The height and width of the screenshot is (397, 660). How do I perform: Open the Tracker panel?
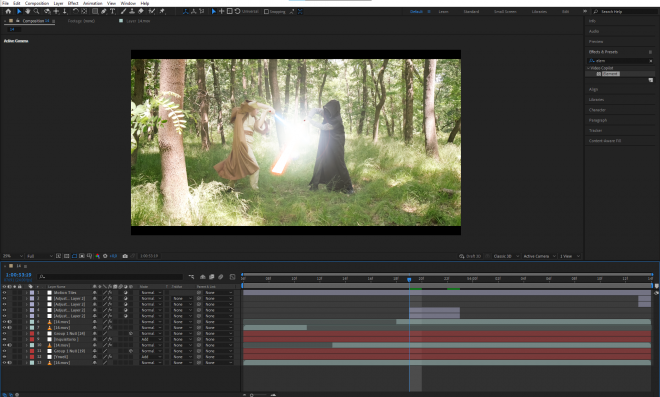click(595, 131)
